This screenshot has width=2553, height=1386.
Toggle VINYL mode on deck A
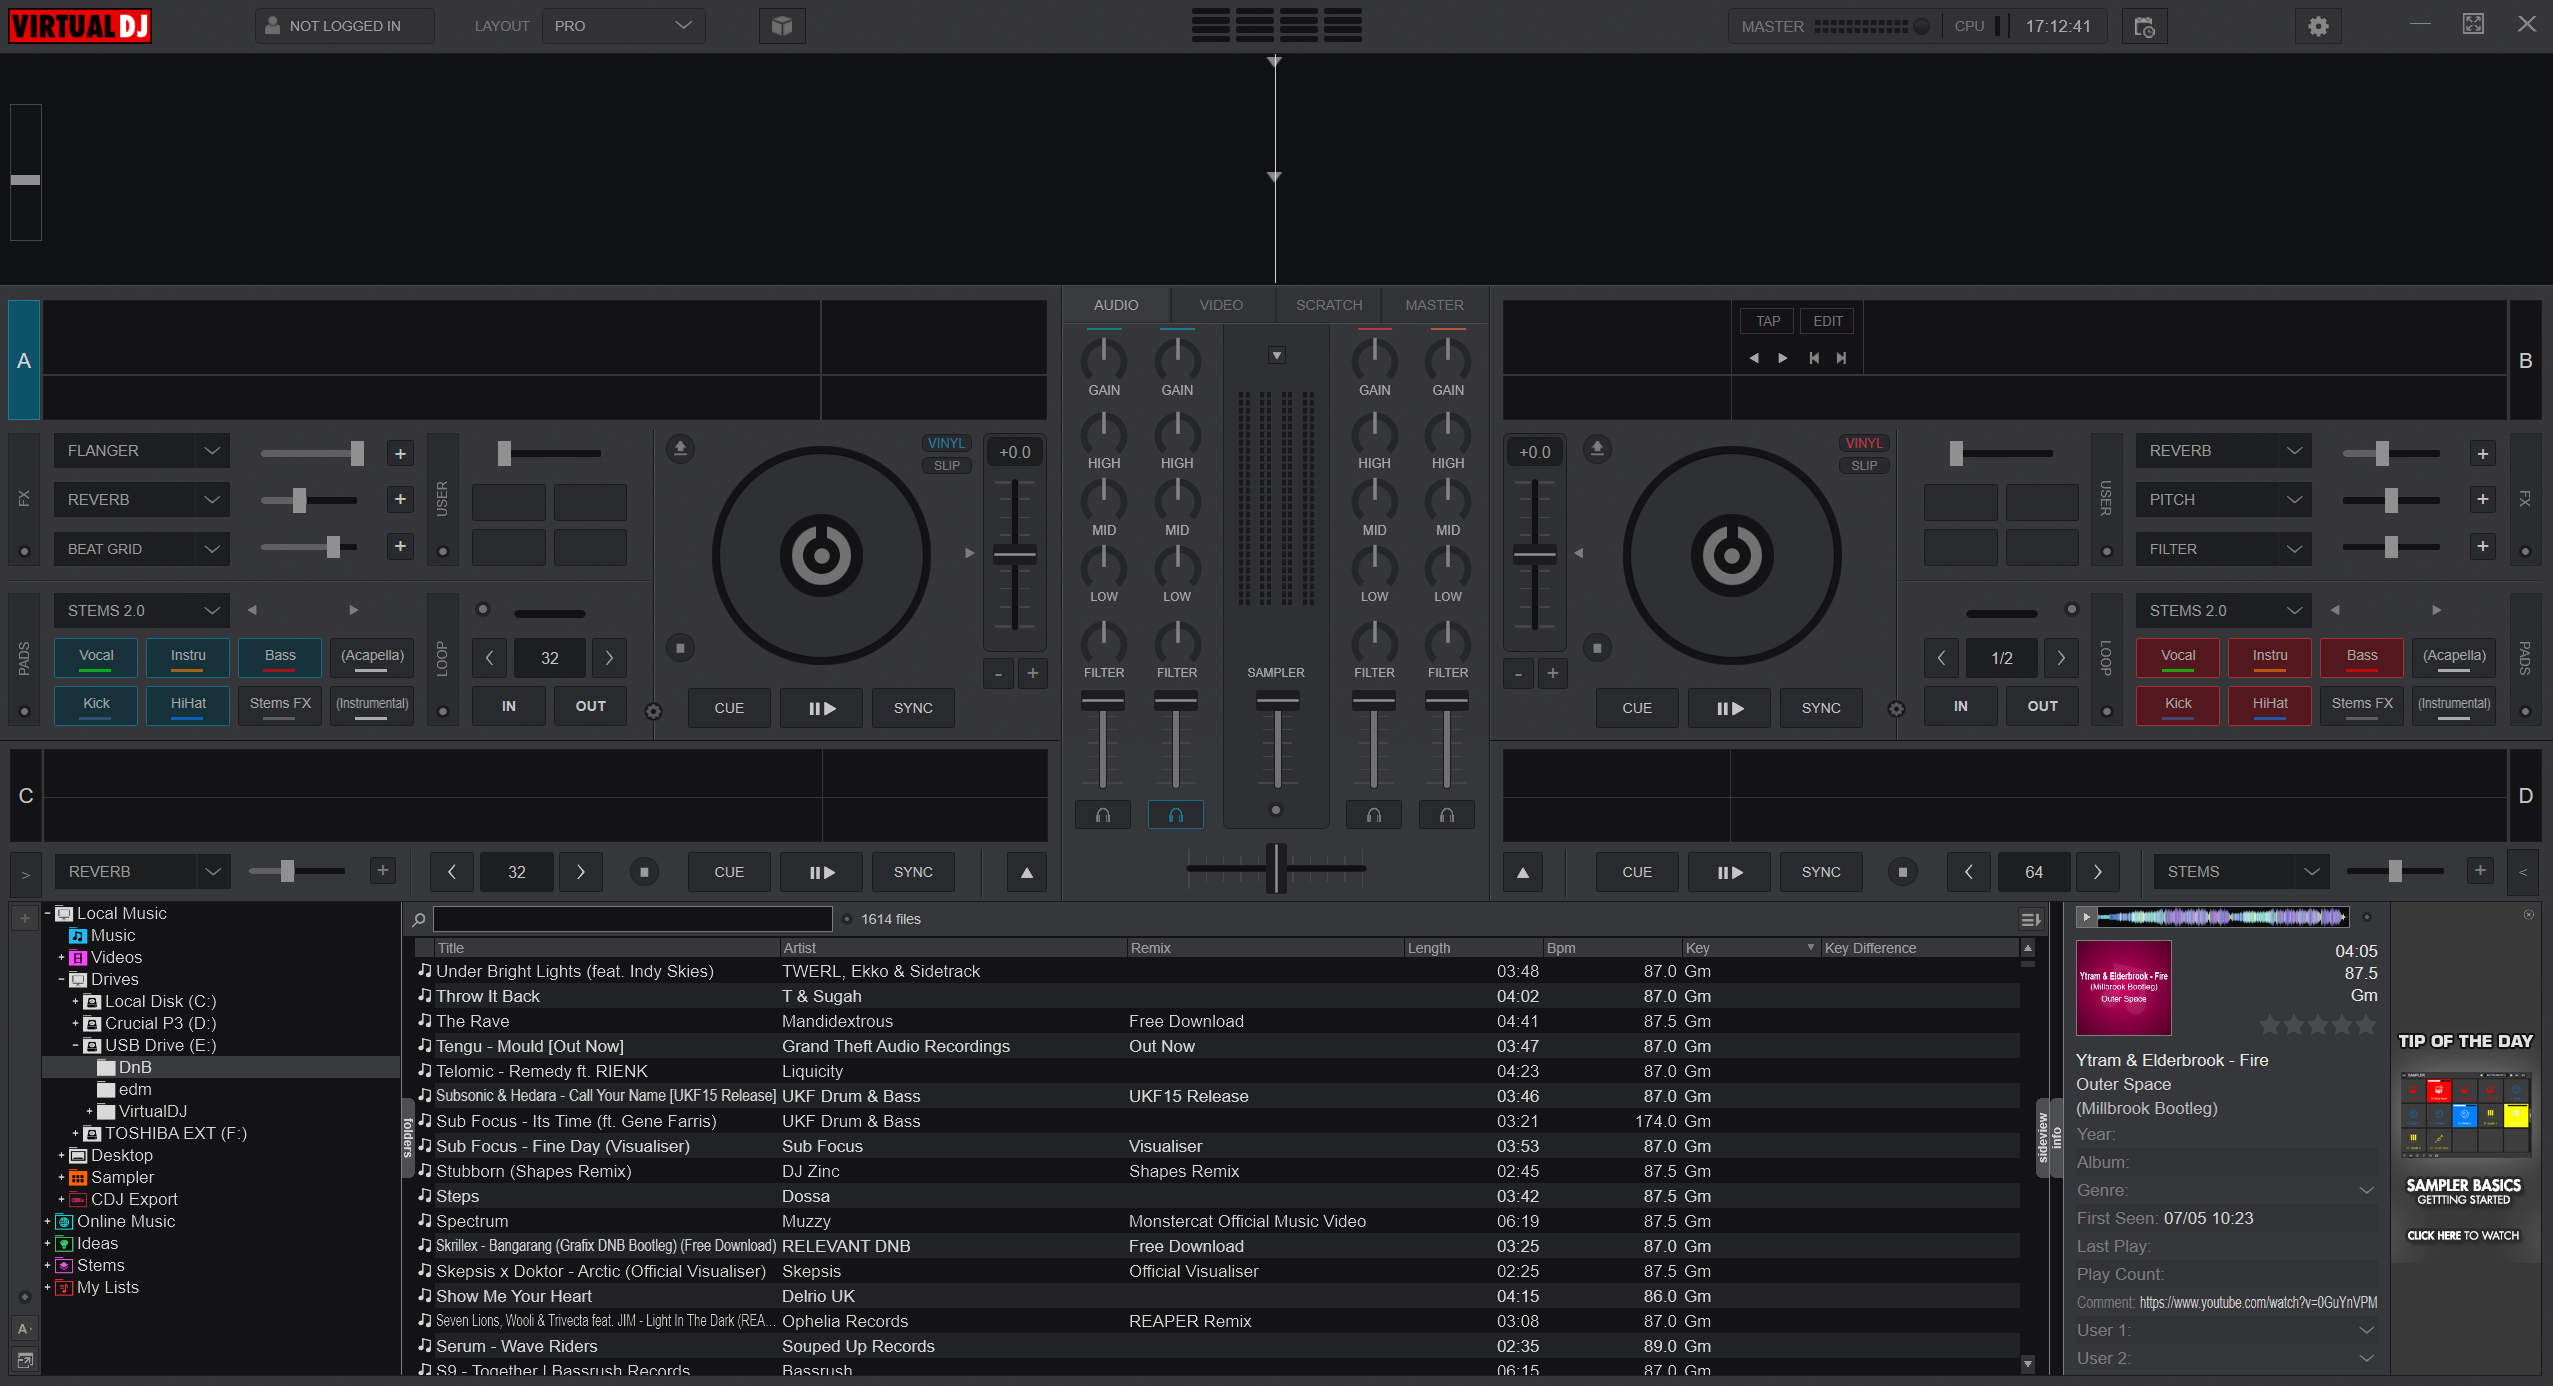click(x=945, y=443)
